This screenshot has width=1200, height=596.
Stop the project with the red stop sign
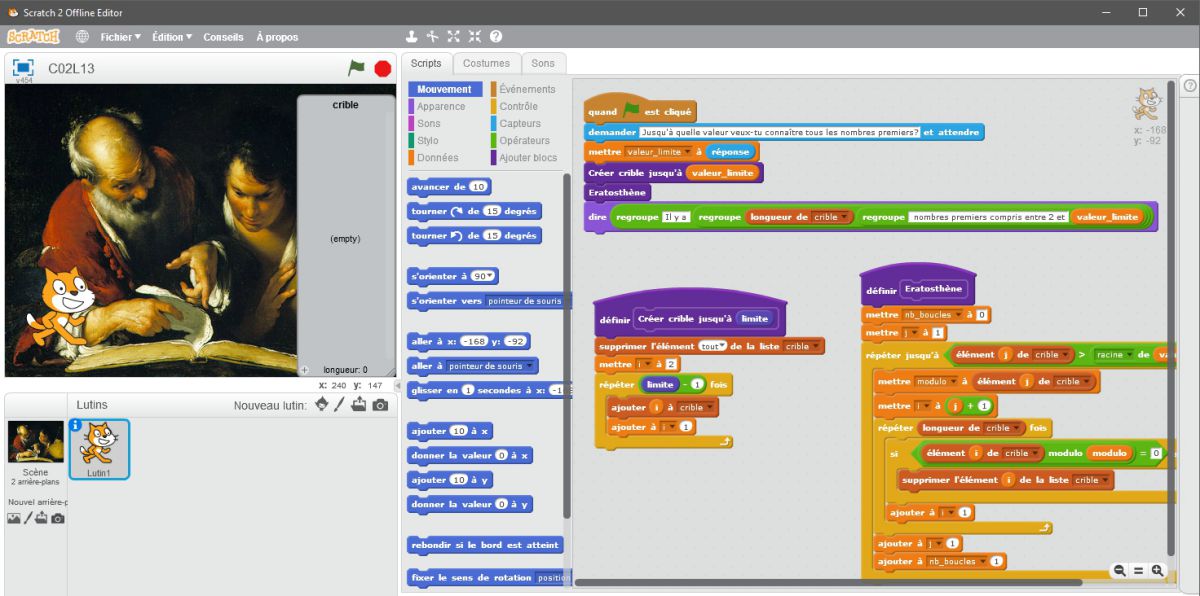pos(382,68)
